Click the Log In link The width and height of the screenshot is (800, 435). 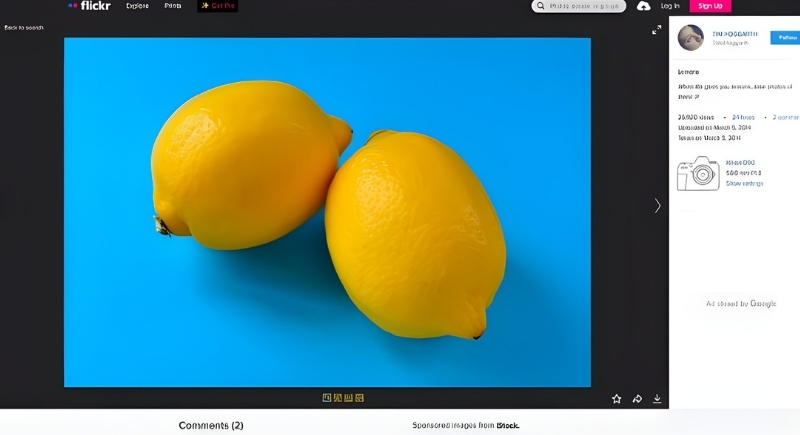[670, 6]
